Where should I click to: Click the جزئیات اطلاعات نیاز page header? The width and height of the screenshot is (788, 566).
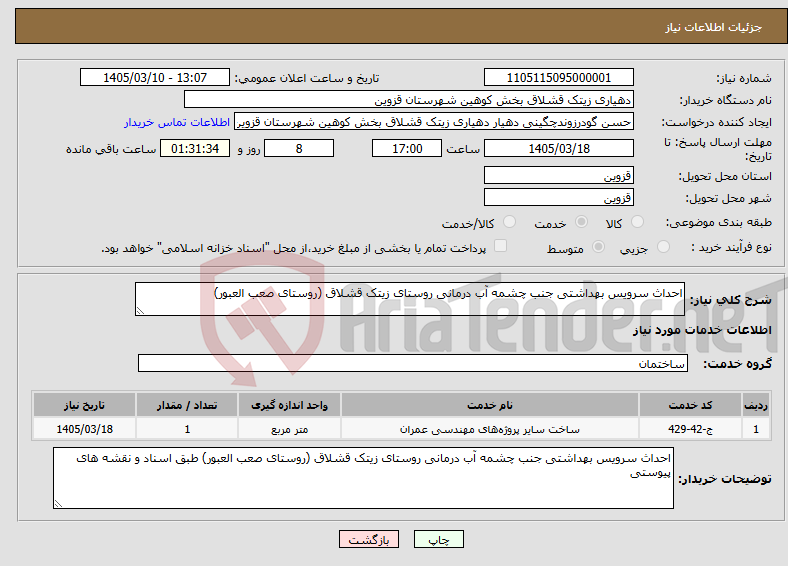(713, 27)
